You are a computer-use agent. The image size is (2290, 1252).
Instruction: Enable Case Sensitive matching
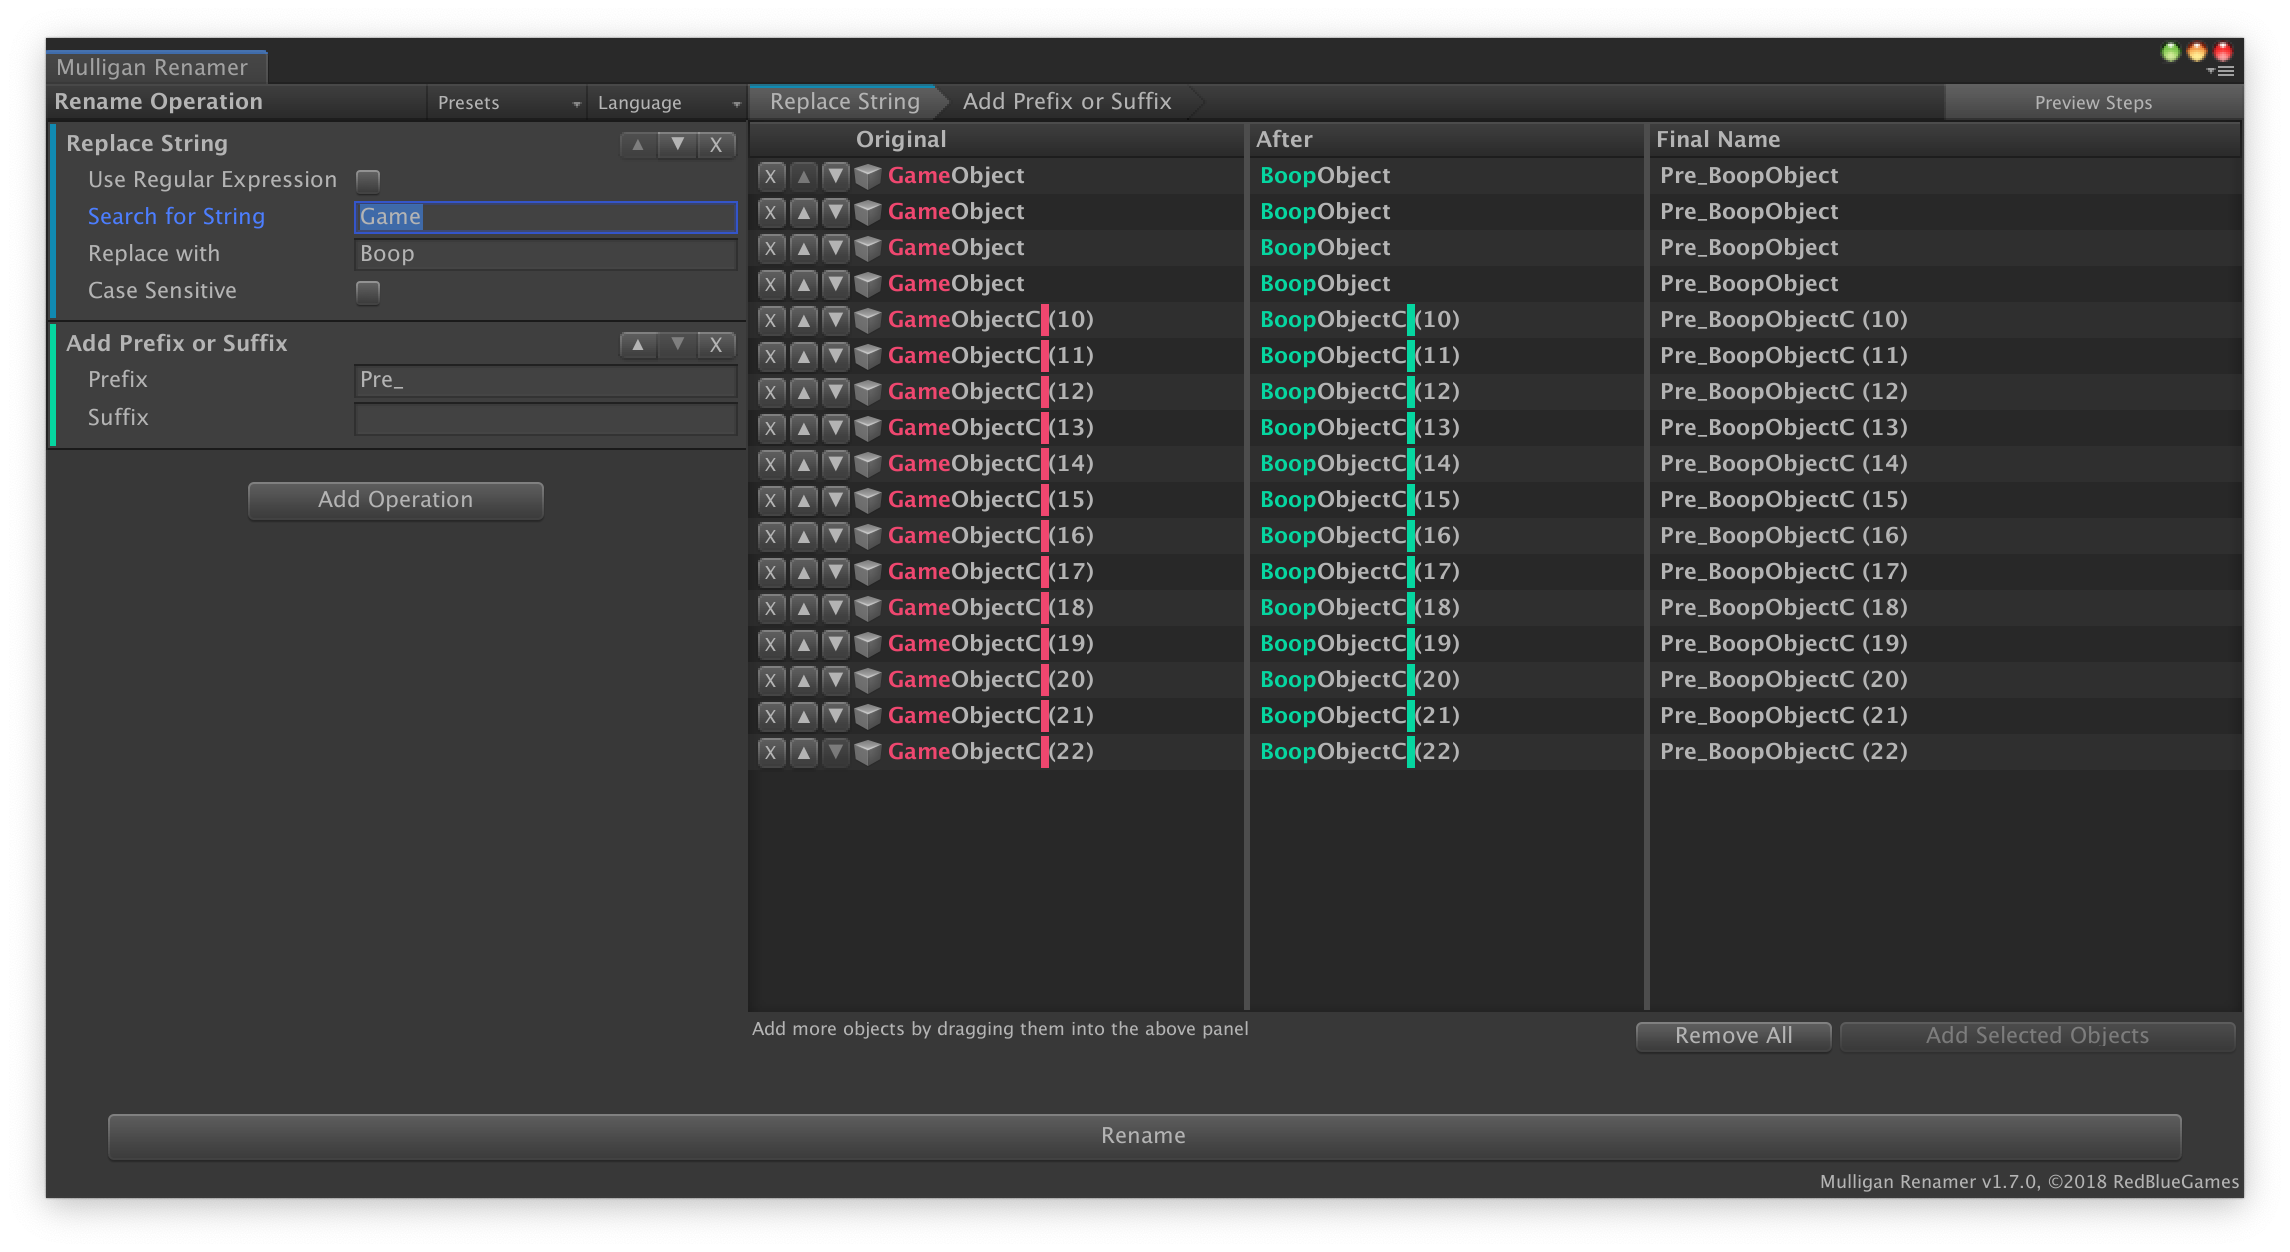point(368,291)
